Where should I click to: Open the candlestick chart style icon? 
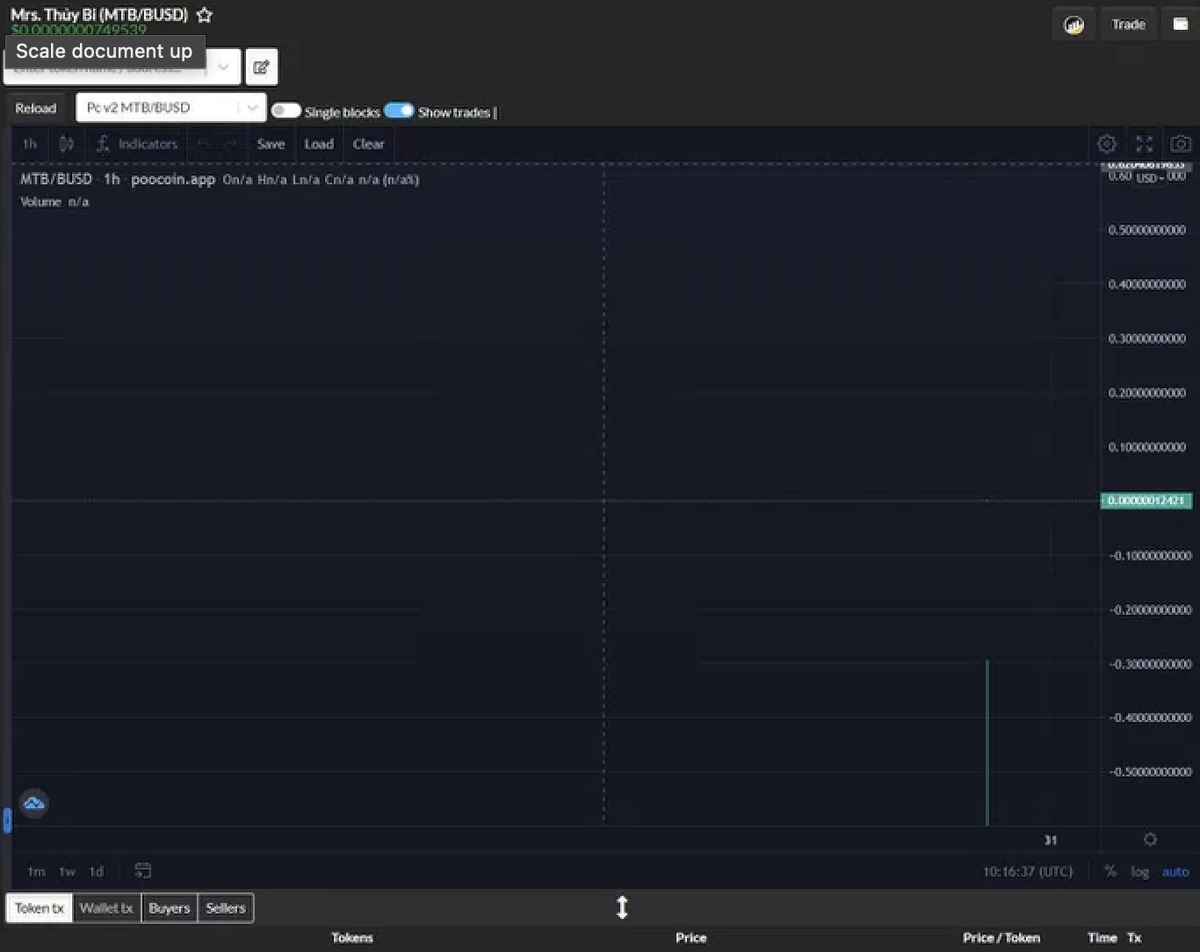click(67, 144)
